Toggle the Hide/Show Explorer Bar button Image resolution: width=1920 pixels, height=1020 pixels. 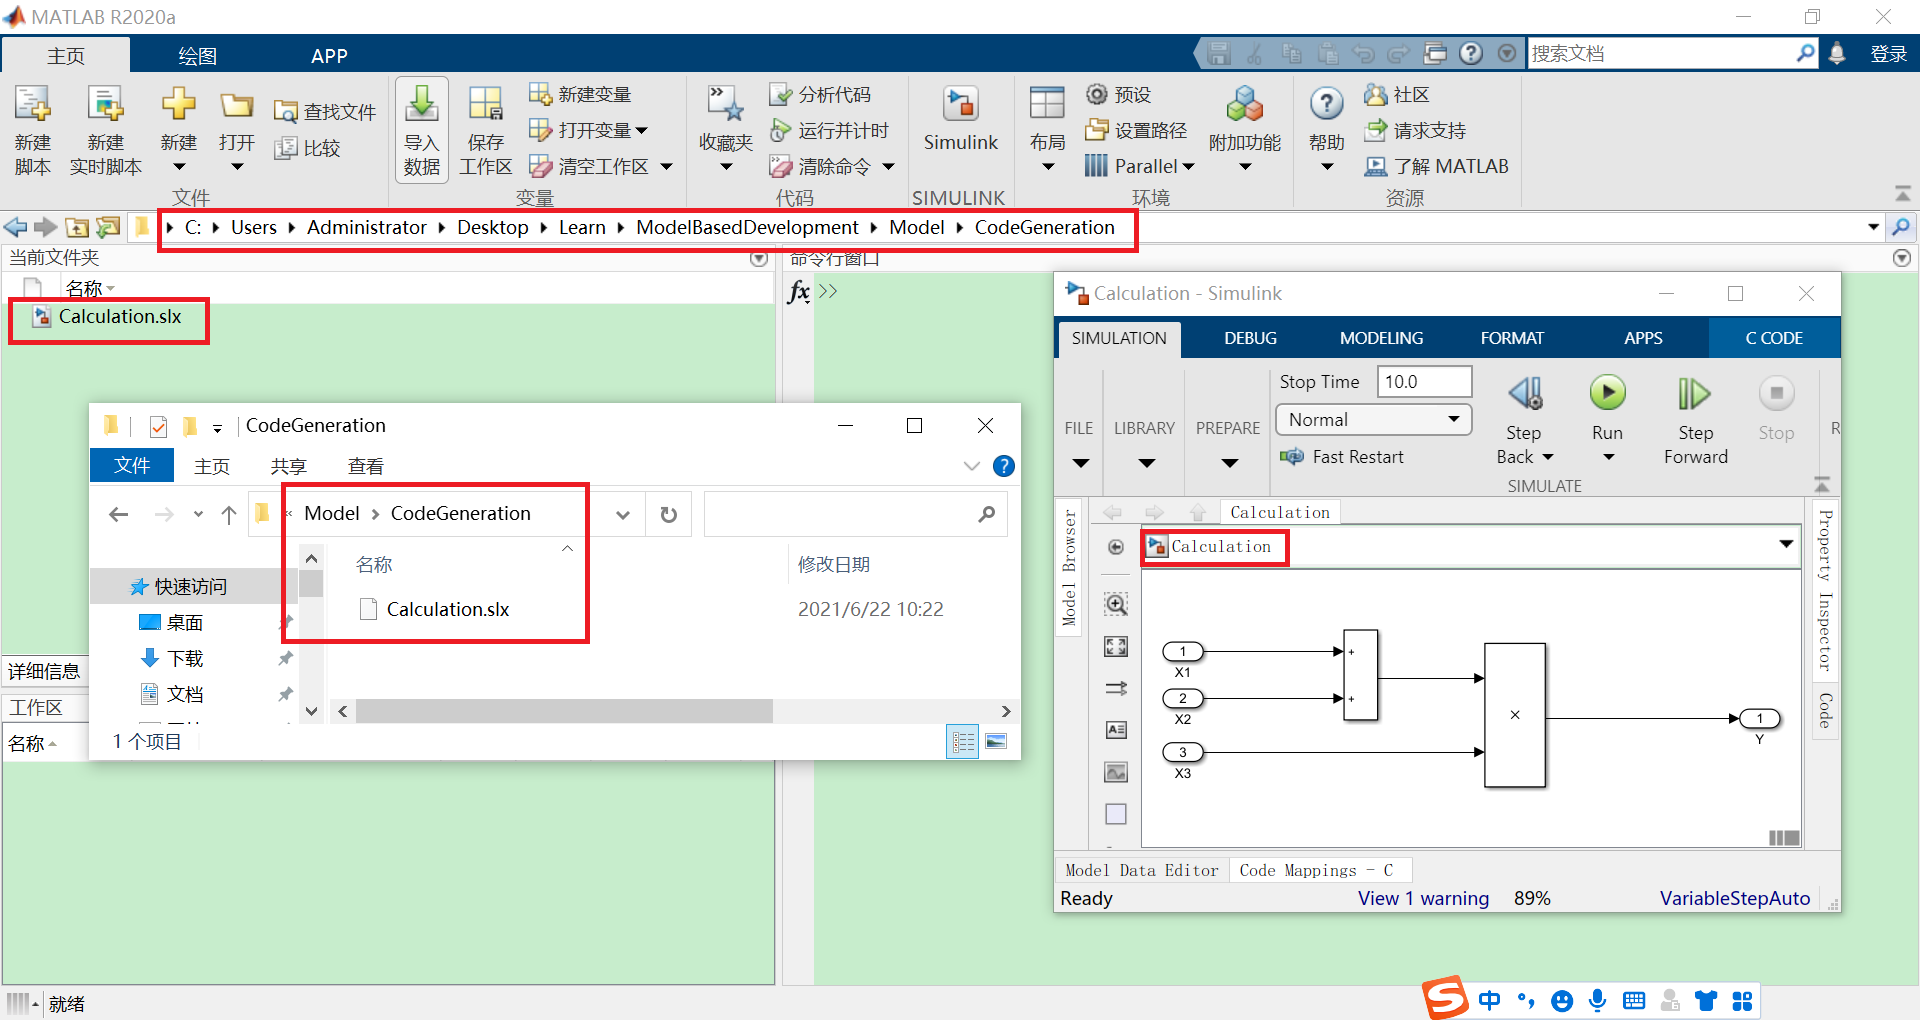coord(1116,547)
